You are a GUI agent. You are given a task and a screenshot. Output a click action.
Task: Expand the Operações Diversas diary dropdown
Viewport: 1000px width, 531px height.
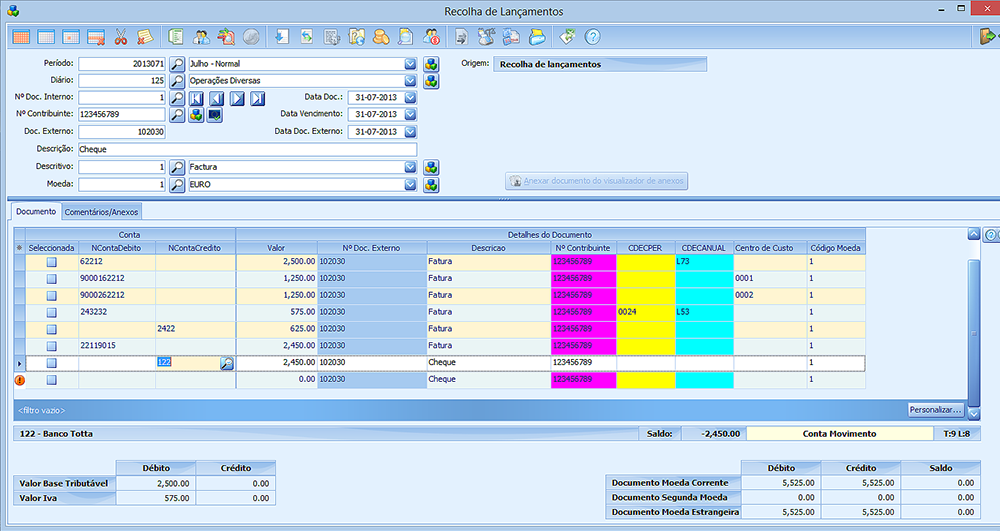pos(410,81)
